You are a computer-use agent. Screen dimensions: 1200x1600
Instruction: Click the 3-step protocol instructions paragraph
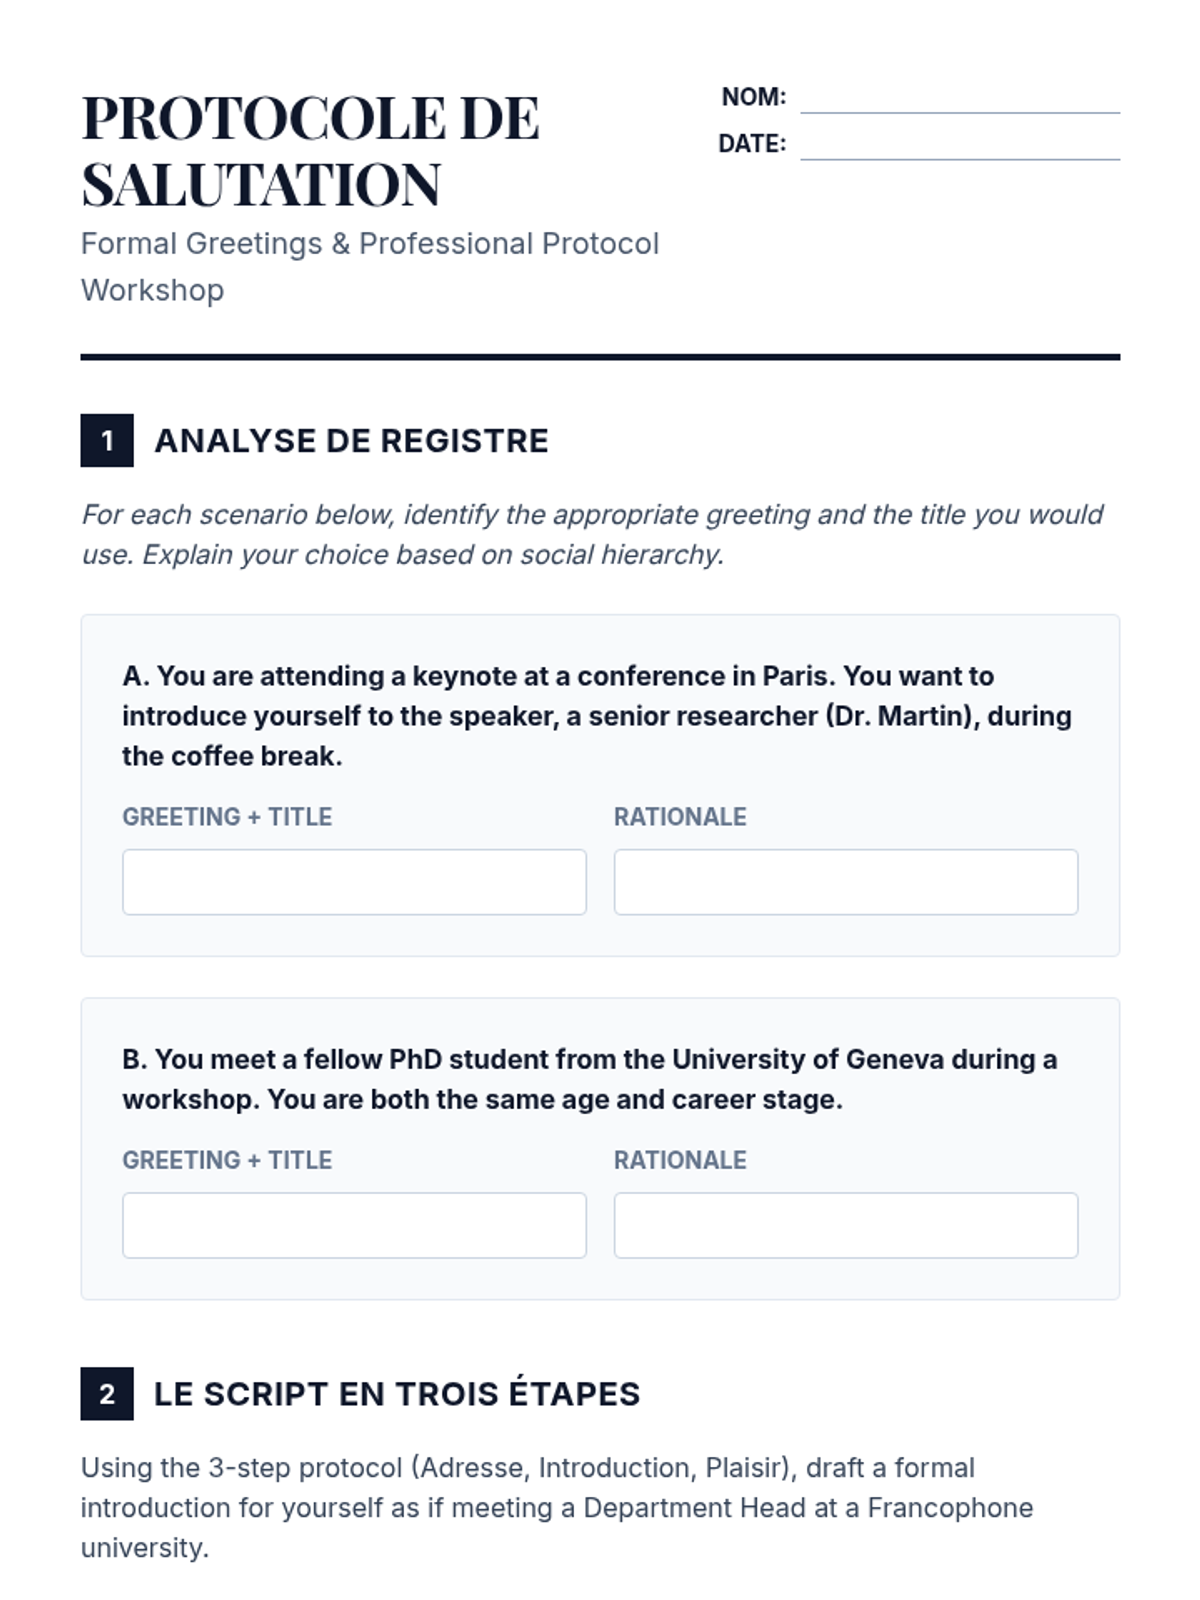coord(557,1507)
